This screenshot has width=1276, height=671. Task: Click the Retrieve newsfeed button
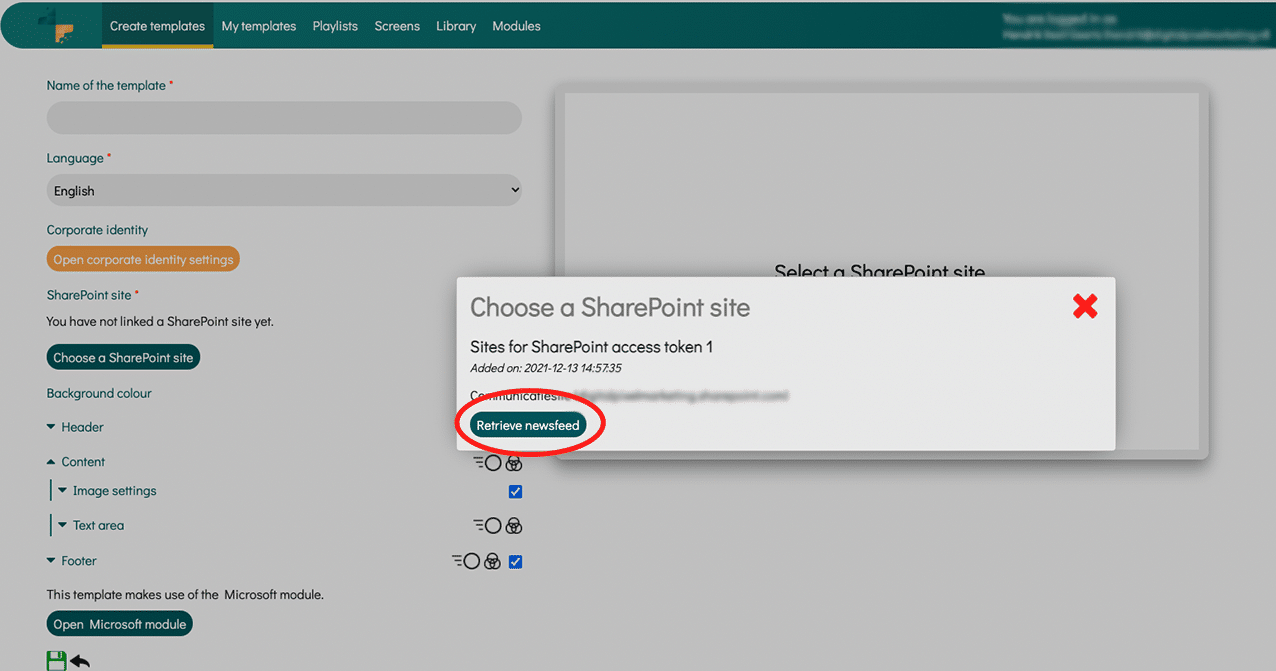coord(528,425)
